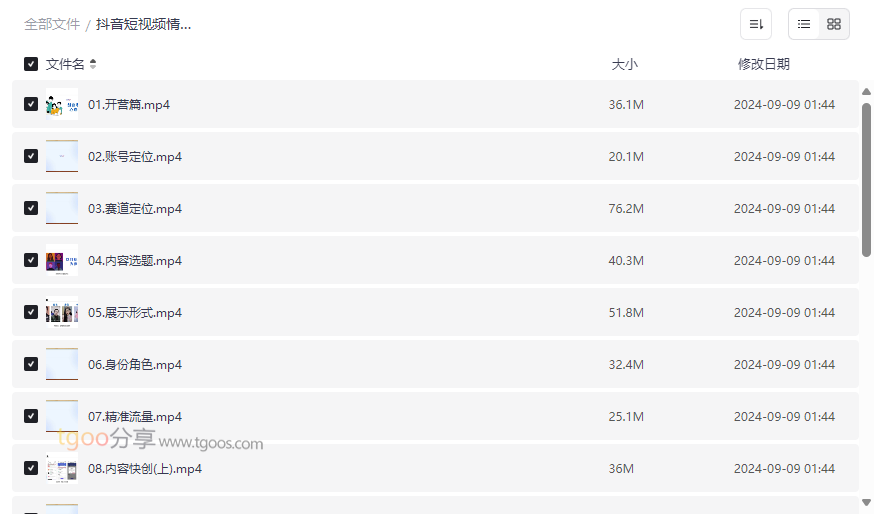Switch to list view
Screen dimensions: 874x514
tap(804, 24)
